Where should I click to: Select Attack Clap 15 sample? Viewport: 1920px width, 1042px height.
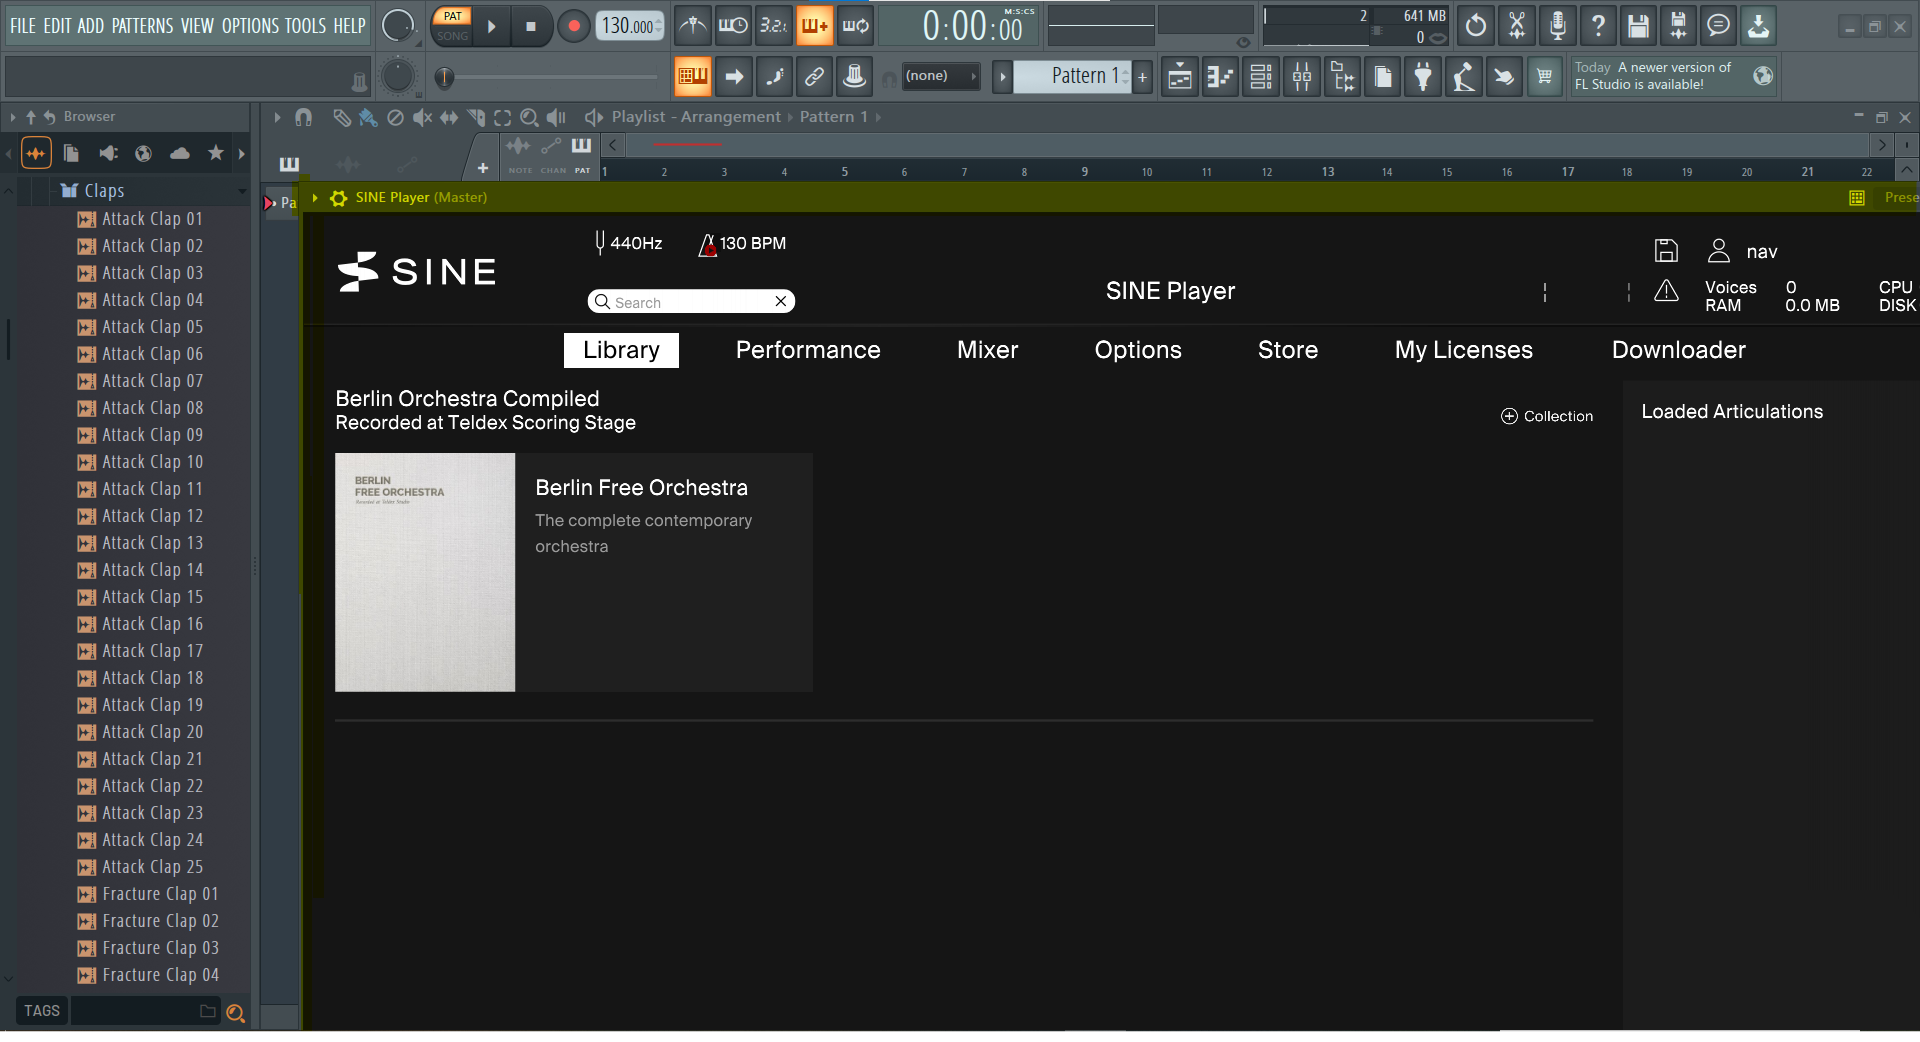coord(152,597)
